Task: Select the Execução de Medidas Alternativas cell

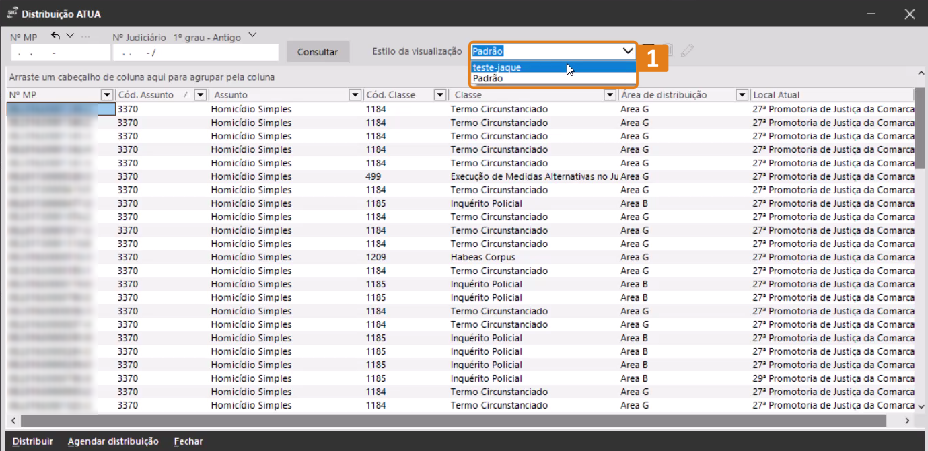Action: (x=533, y=176)
